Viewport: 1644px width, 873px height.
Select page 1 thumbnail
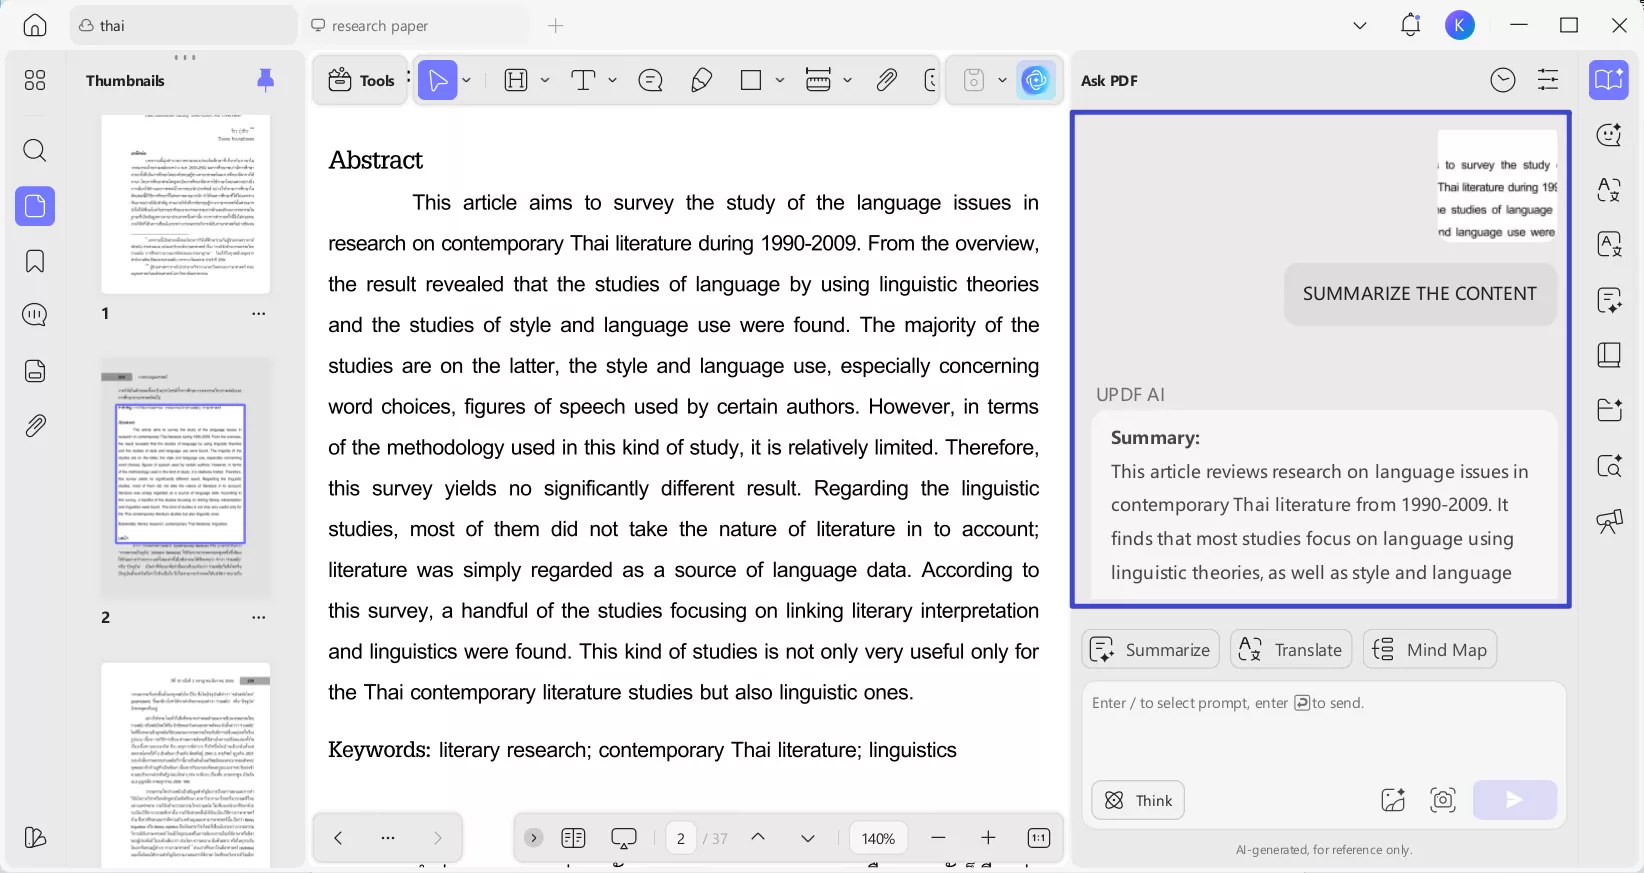click(185, 204)
